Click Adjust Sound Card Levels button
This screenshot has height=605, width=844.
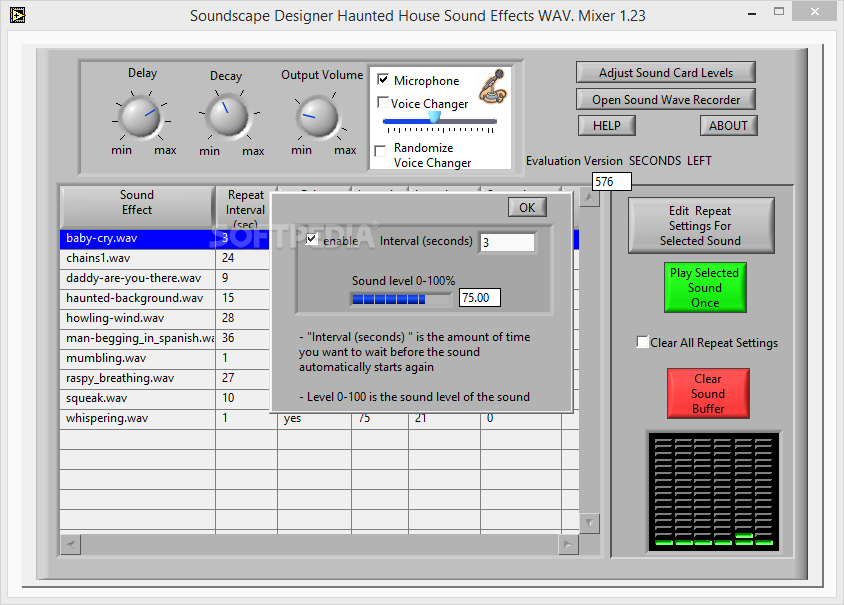click(666, 72)
